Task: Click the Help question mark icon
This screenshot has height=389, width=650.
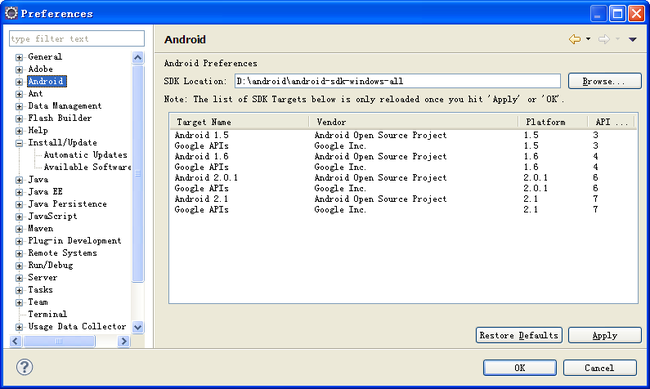Action: pyautogui.click(x=24, y=367)
